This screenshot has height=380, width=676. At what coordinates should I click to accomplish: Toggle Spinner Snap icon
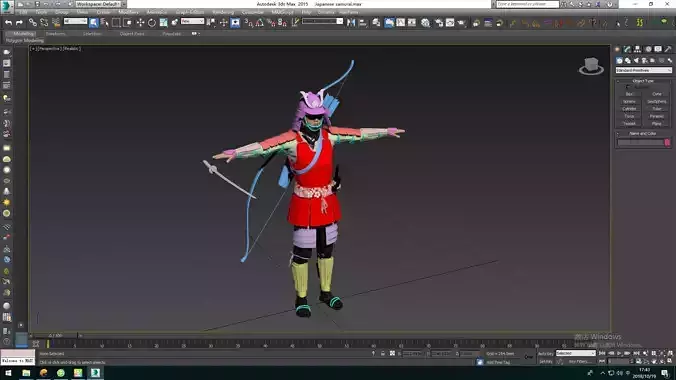[x=283, y=22]
